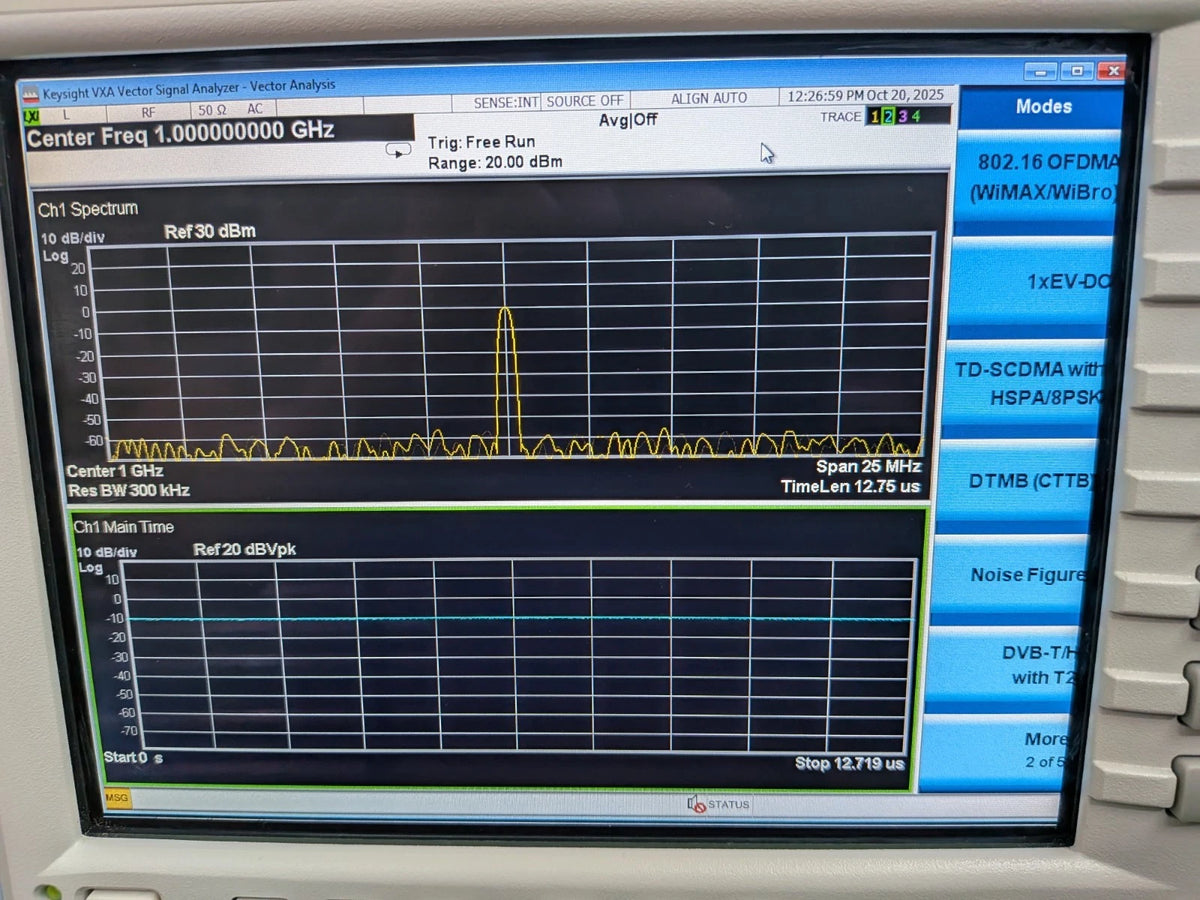The image size is (1200, 900).
Task: Click the Modes menu header
Action: coord(1043,106)
